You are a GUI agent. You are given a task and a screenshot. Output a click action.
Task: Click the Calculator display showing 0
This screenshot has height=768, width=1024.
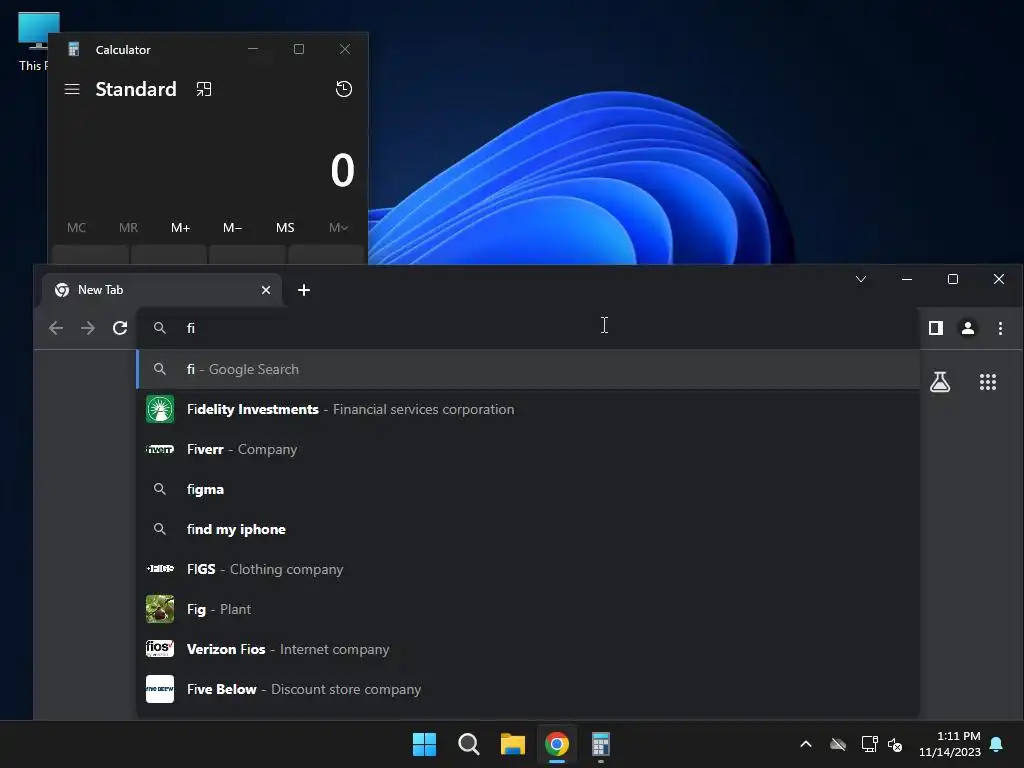[x=342, y=170]
